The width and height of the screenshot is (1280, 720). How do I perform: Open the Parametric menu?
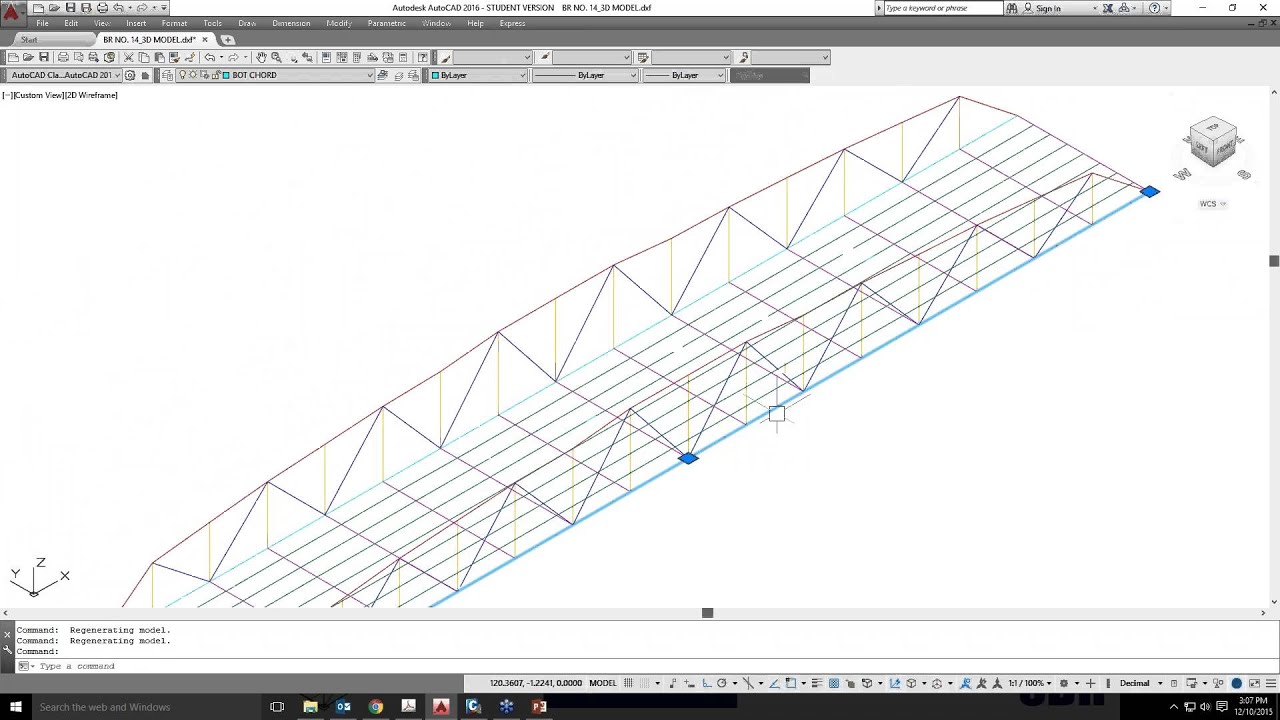pyautogui.click(x=387, y=23)
